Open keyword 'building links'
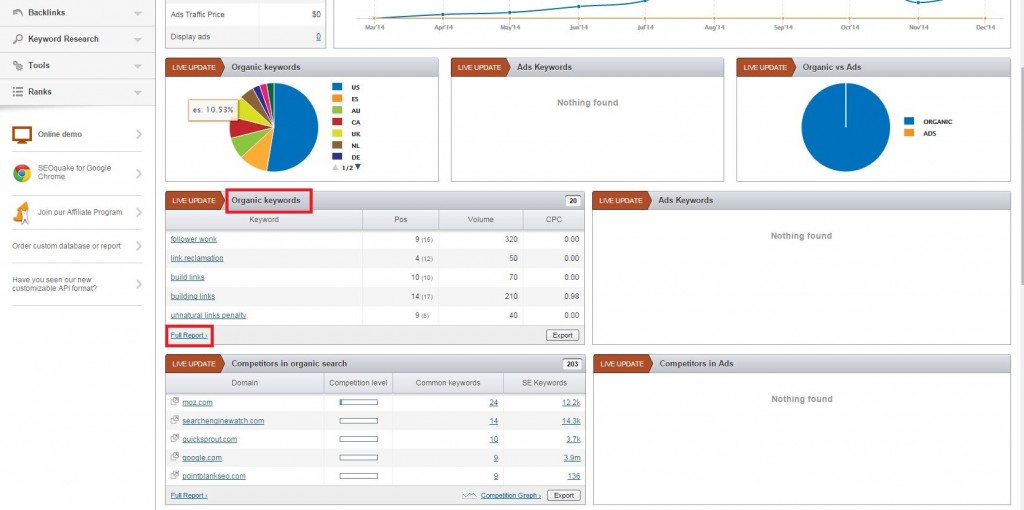 [193, 296]
